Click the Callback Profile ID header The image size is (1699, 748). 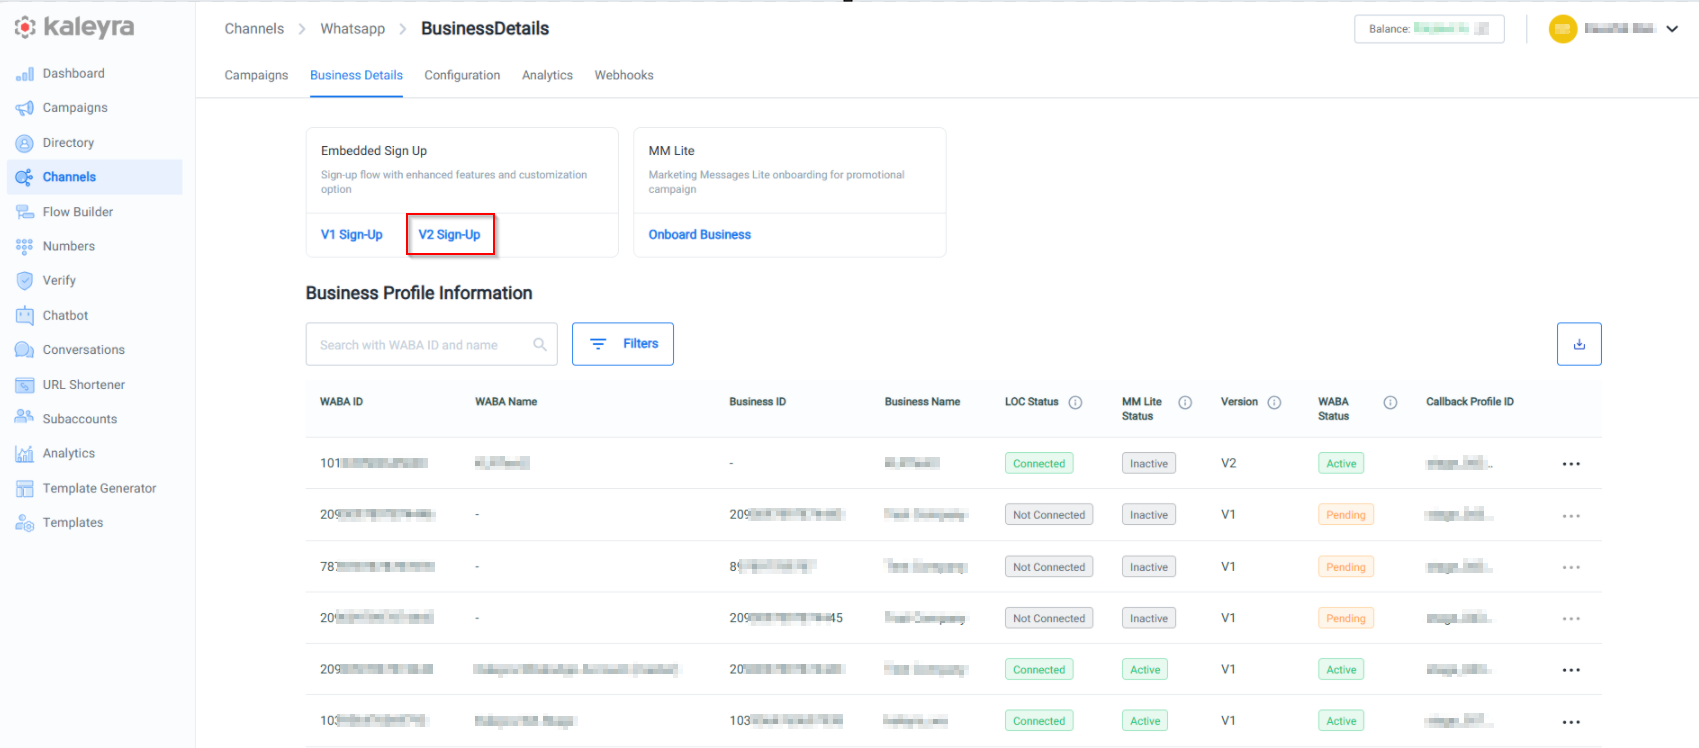pyautogui.click(x=1470, y=402)
